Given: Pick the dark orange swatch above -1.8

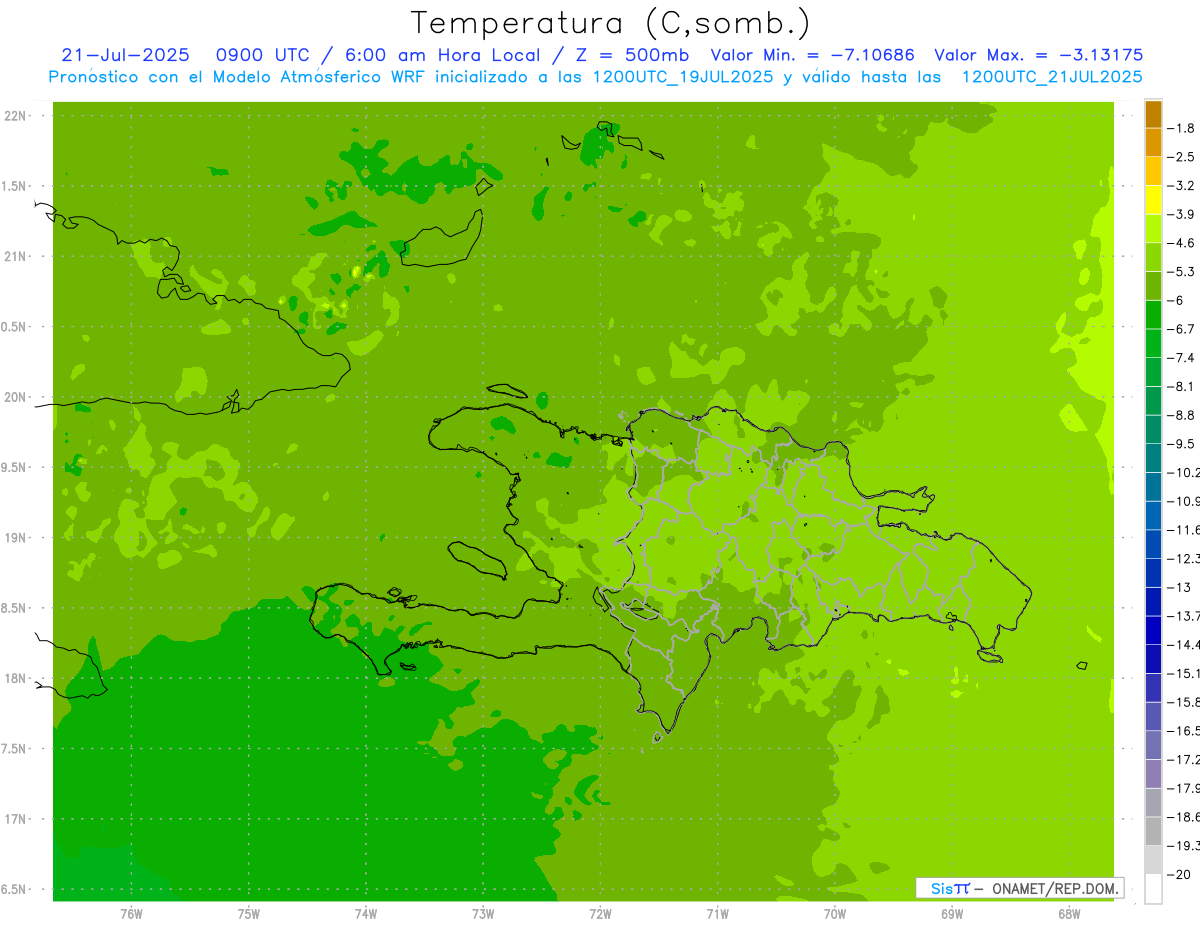Looking at the screenshot, I should tap(1153, 114).
